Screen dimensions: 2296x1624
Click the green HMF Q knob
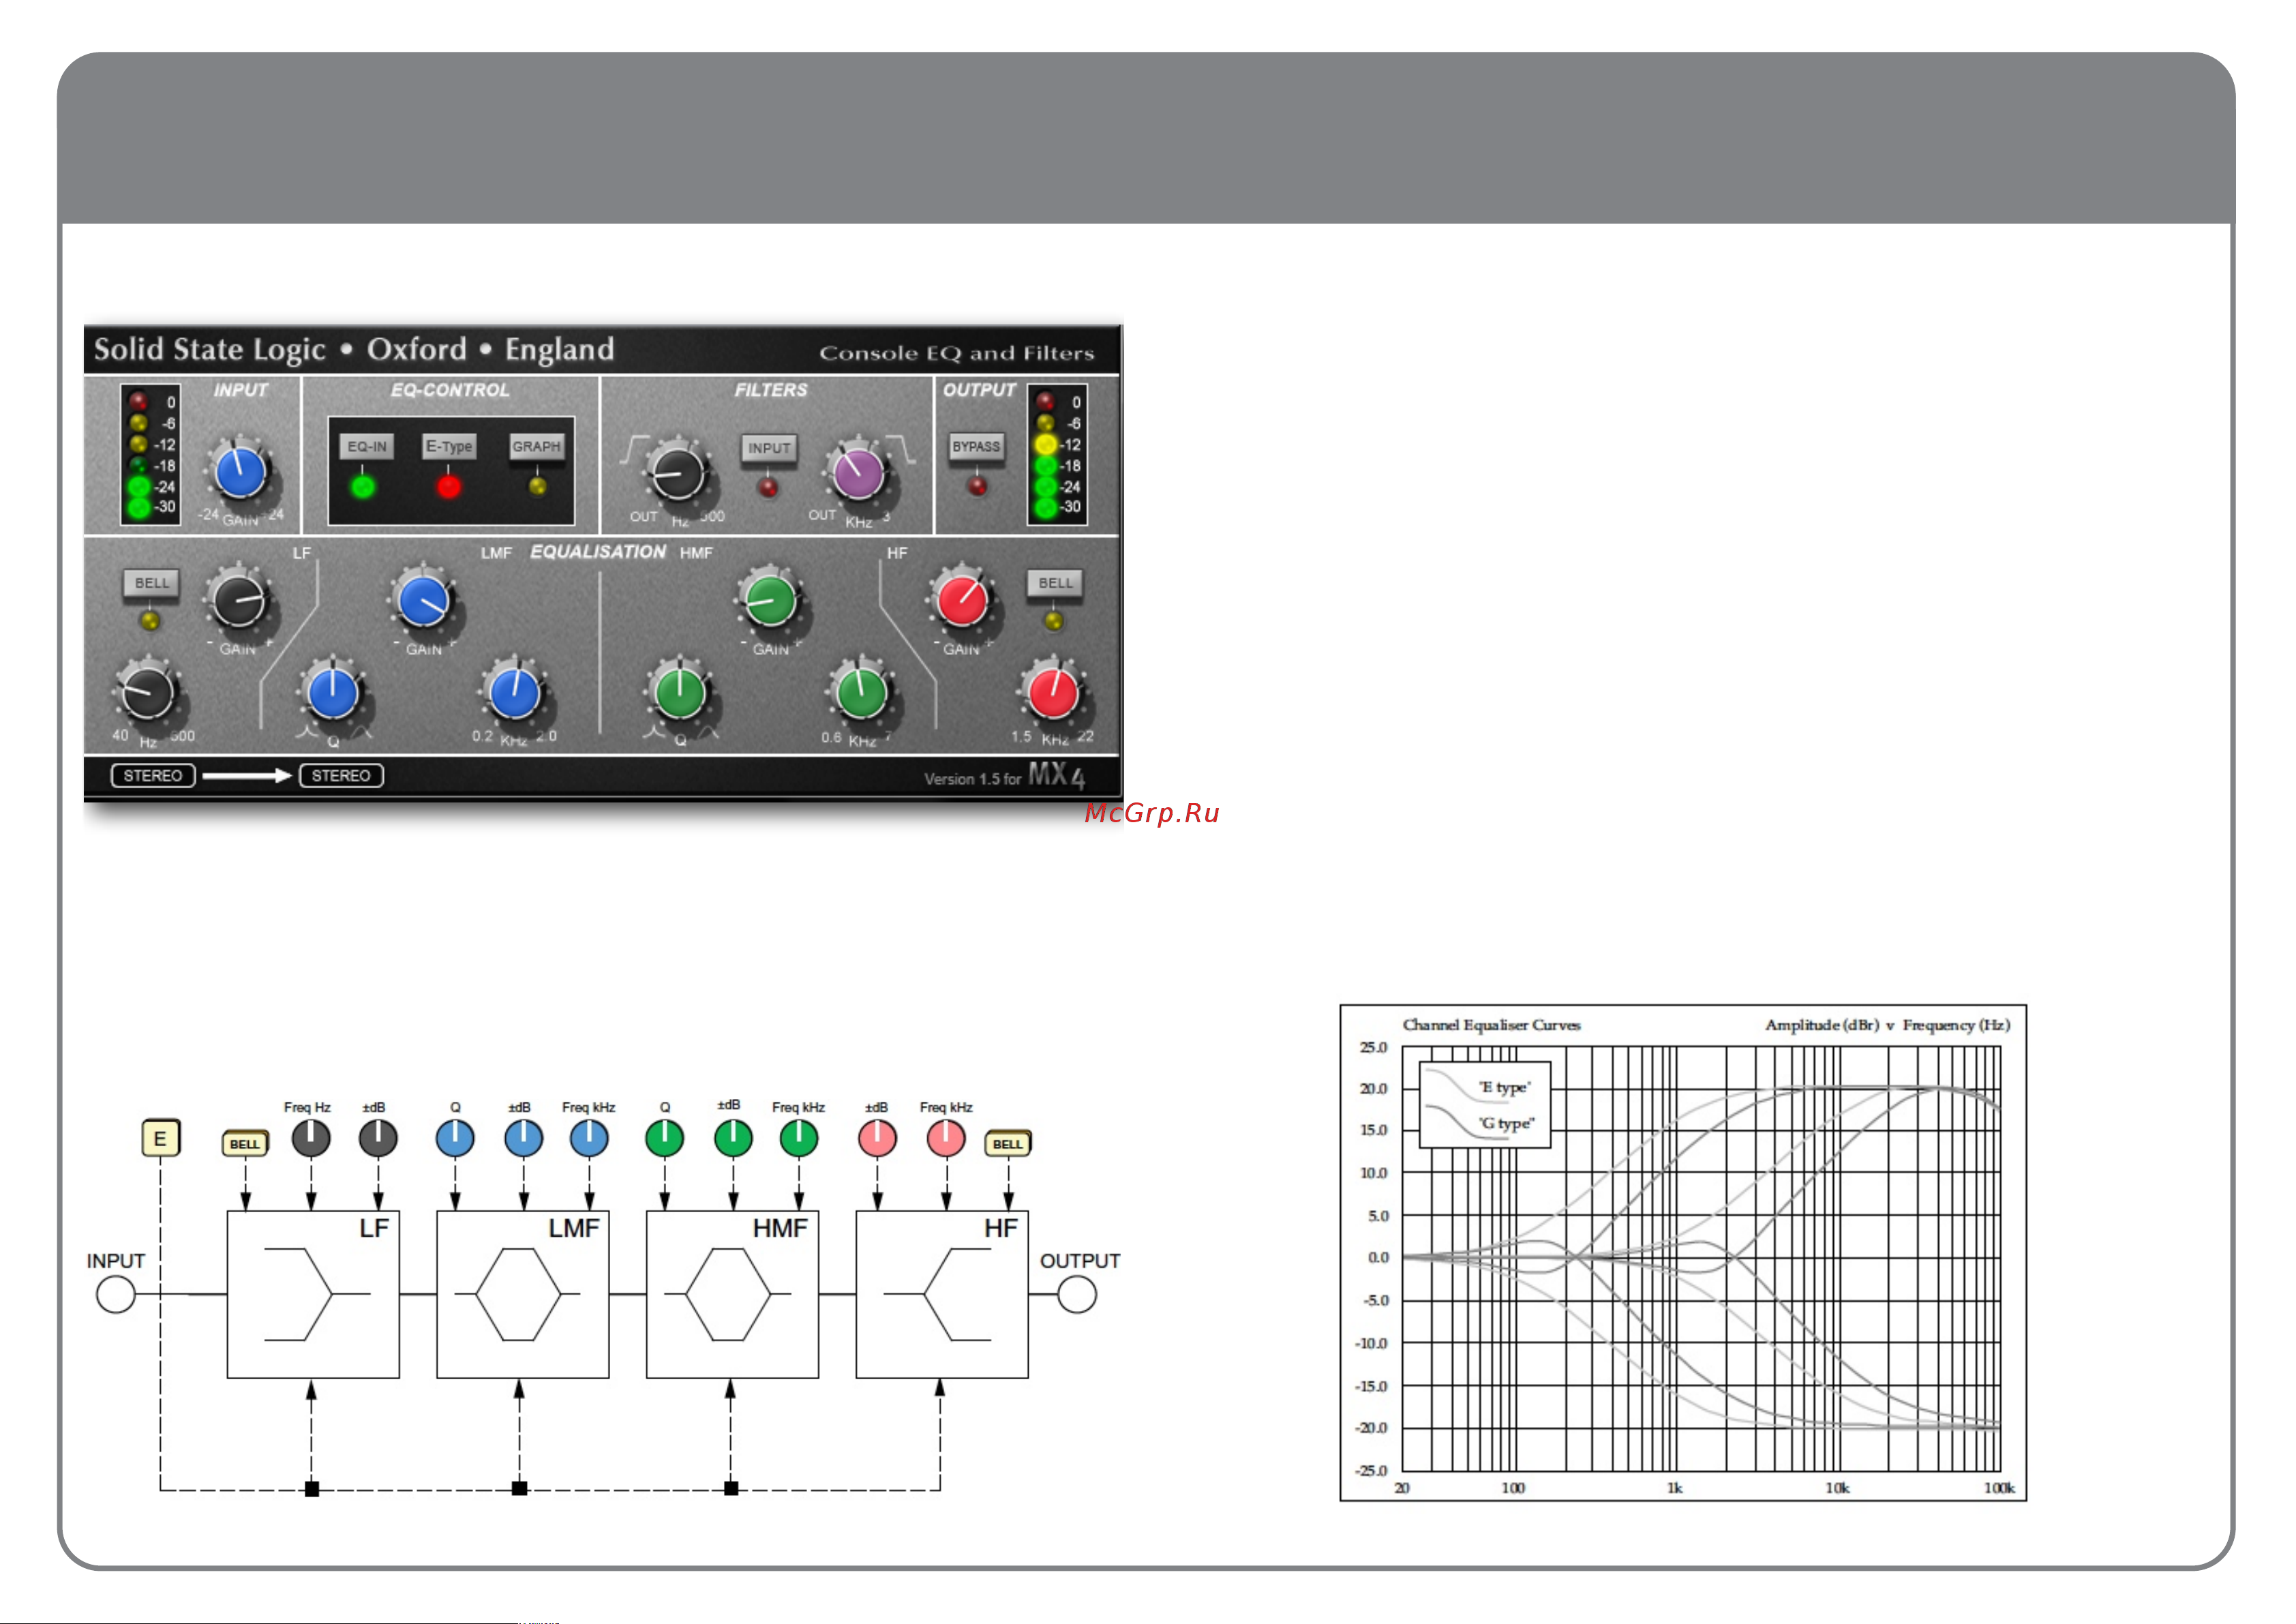click(x=680, y=693)
